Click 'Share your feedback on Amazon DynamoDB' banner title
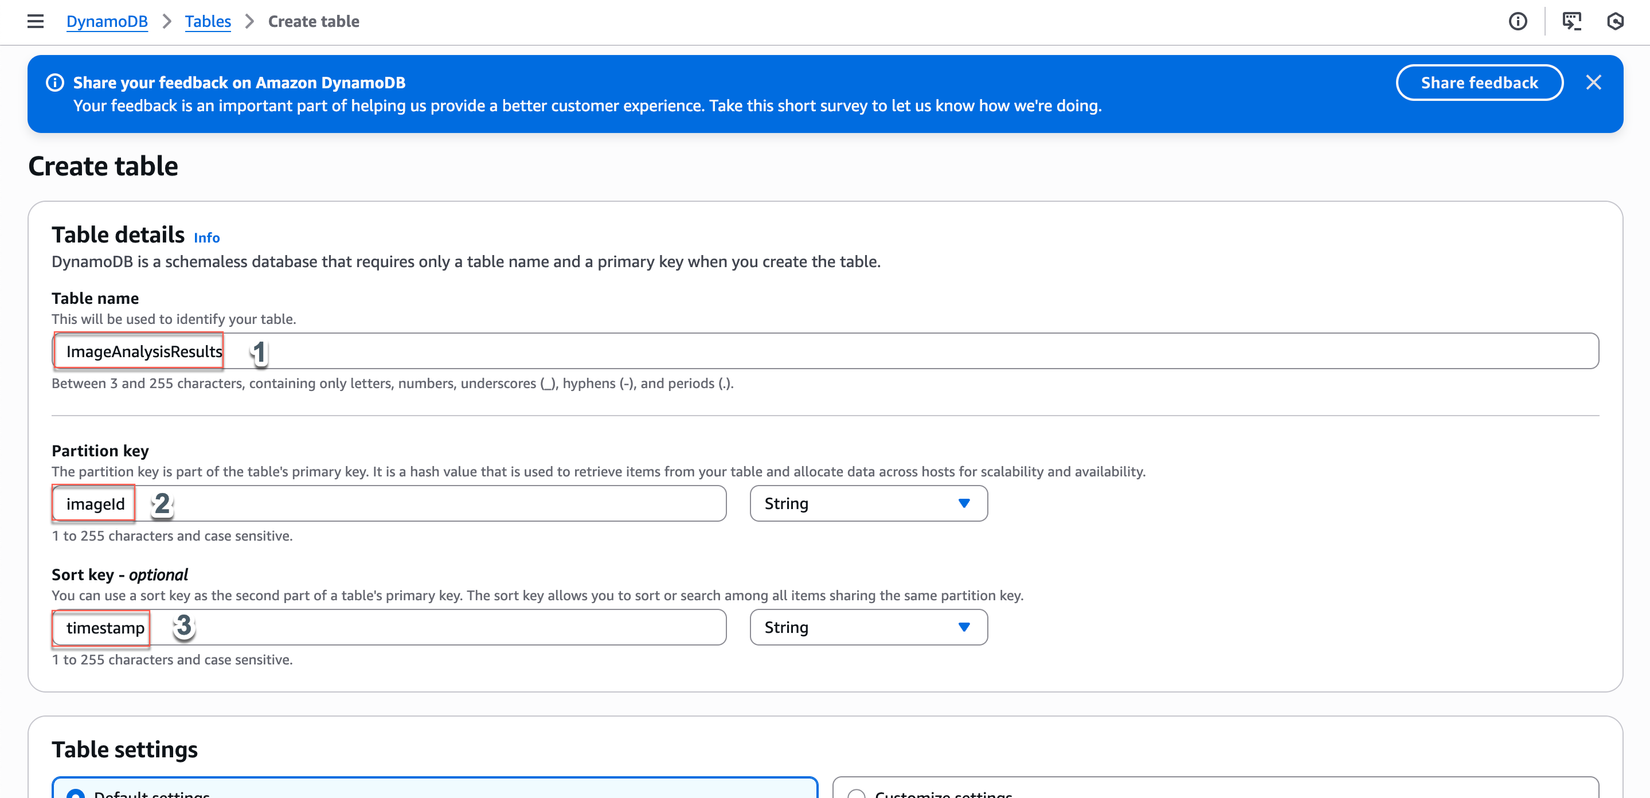1650x798 pixels. (239, 83)
